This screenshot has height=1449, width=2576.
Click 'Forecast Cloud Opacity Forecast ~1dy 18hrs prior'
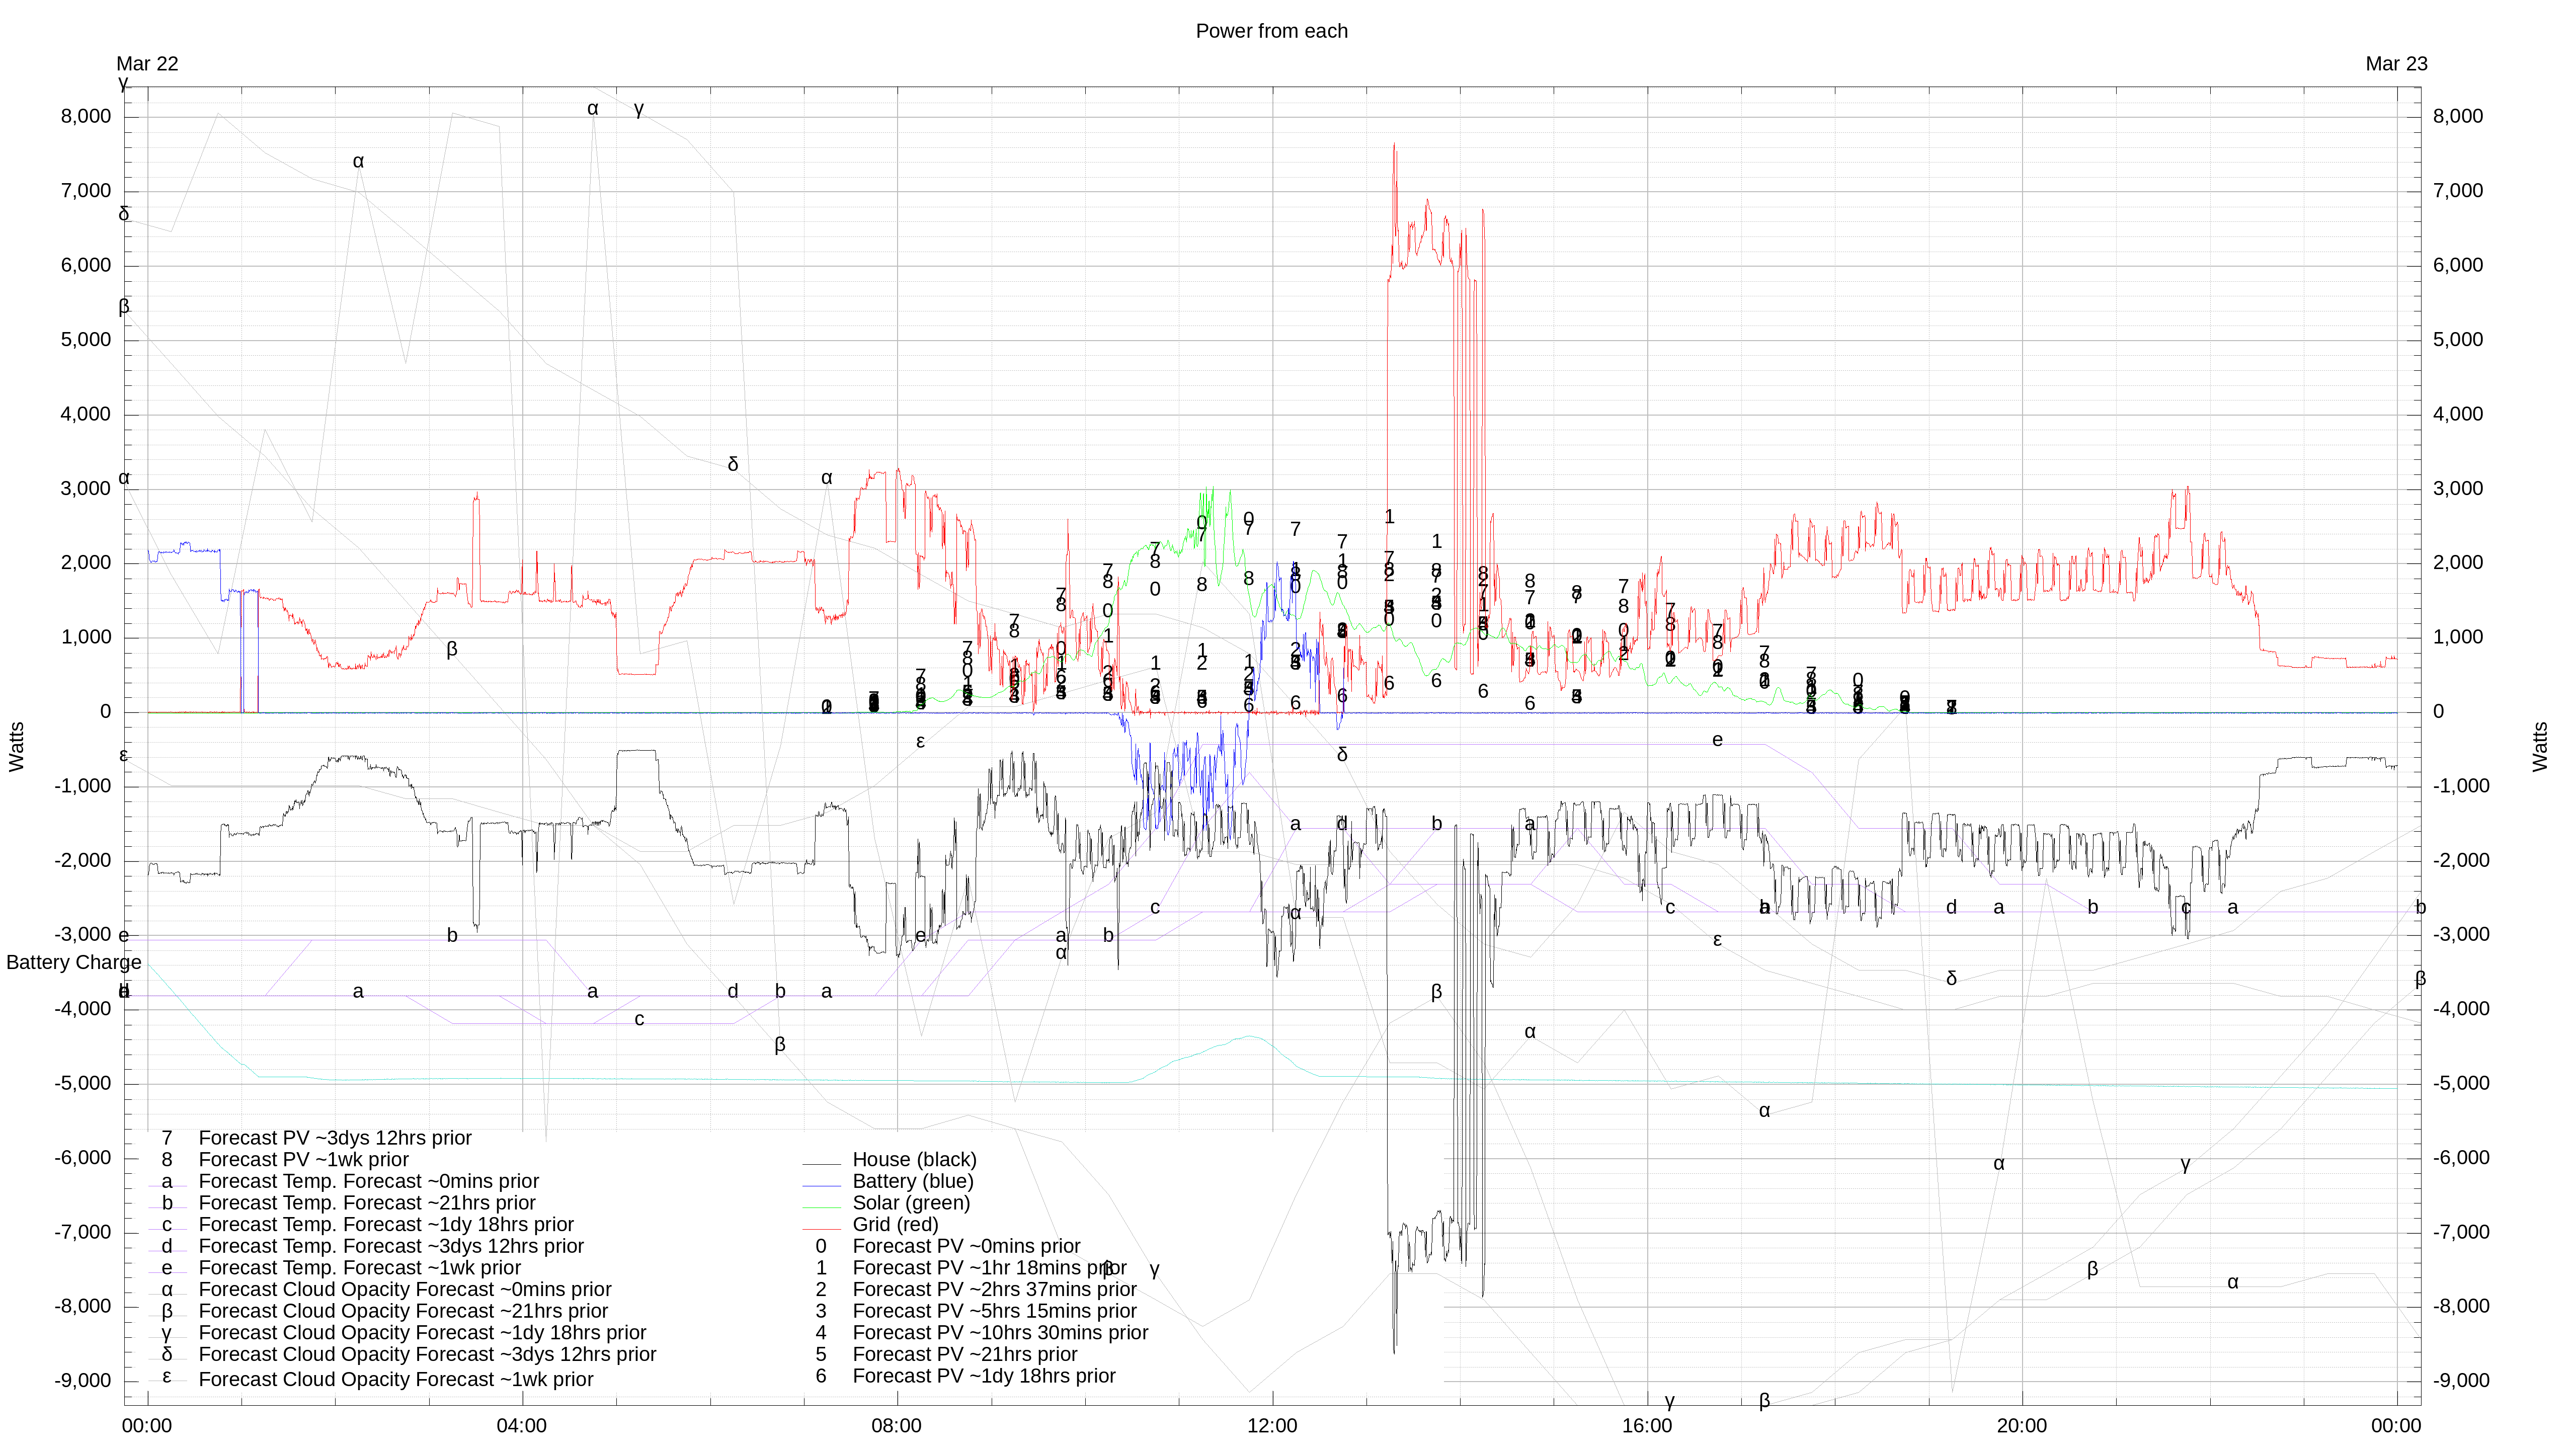tap(422, 1333)
